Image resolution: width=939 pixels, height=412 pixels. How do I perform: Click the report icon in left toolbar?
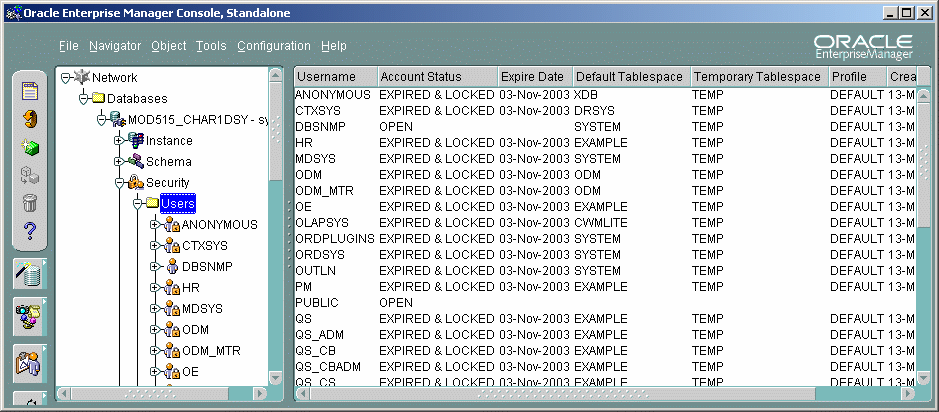[30, 91]
